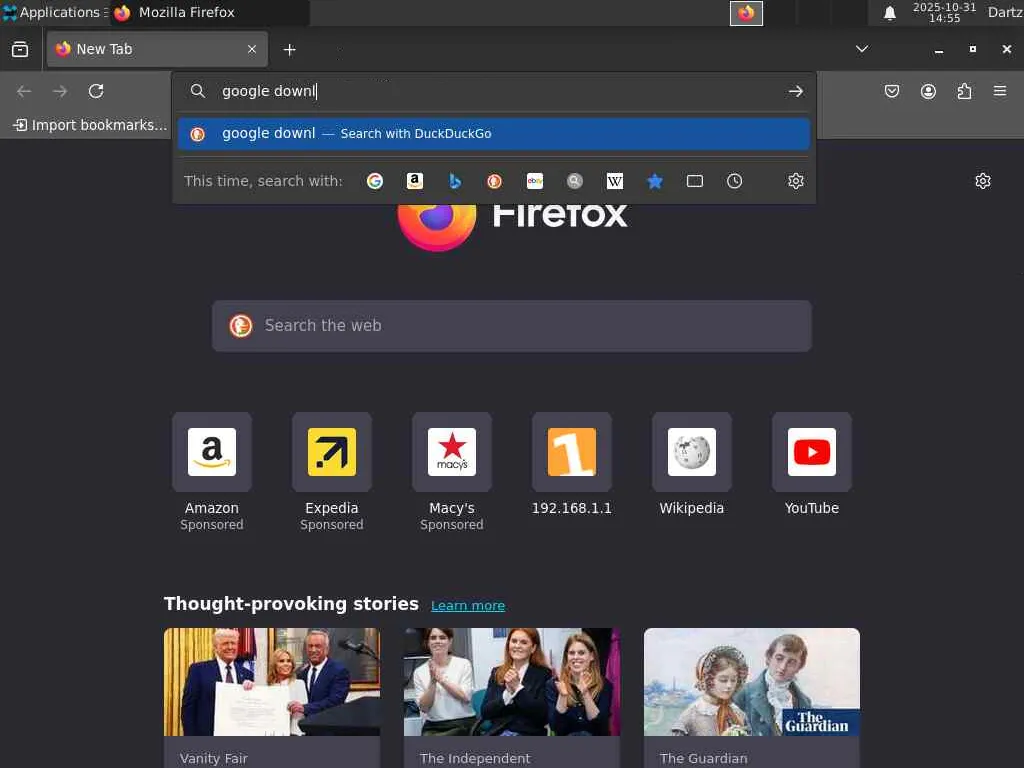Search bookmarks using the star icon
This screenshot has height=768, width=1024.
(655, 181)
